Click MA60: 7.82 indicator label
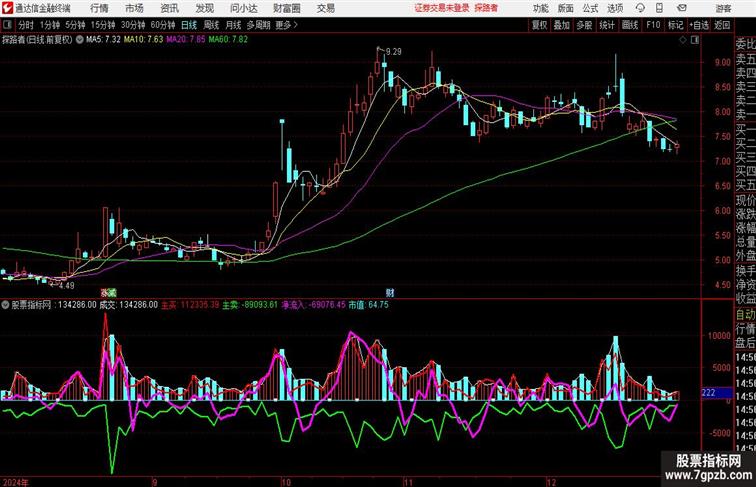This screenshot has height=487, width=756. coord(228,40)
